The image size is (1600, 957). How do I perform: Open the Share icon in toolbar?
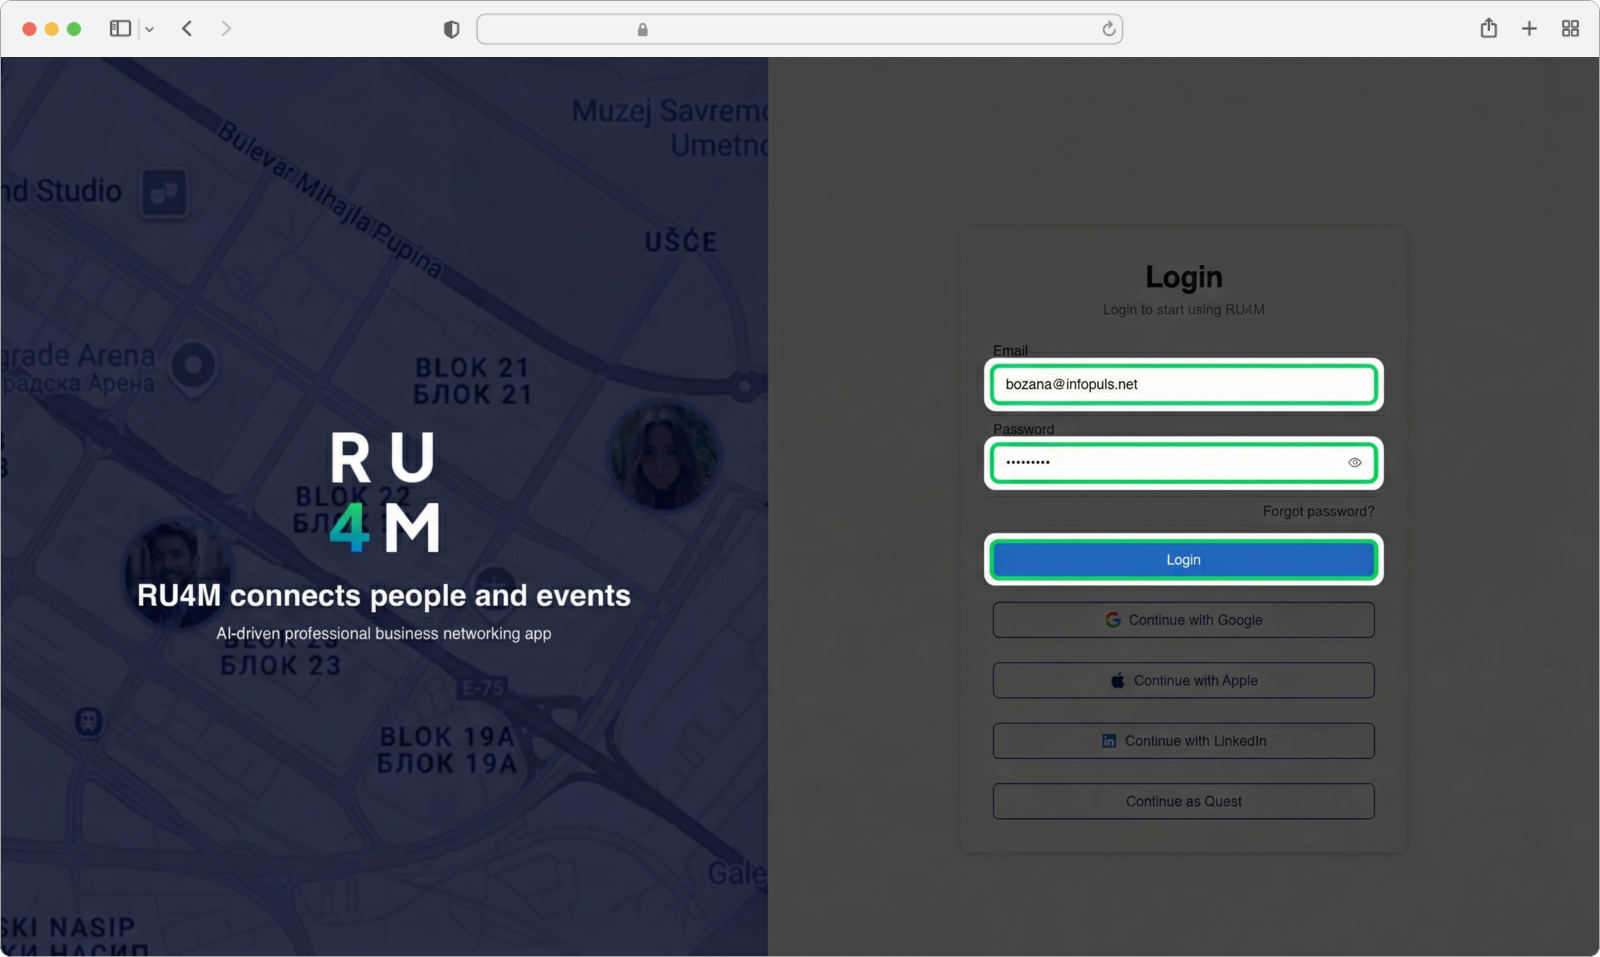pyautogui.click(x=1488, y=28)
